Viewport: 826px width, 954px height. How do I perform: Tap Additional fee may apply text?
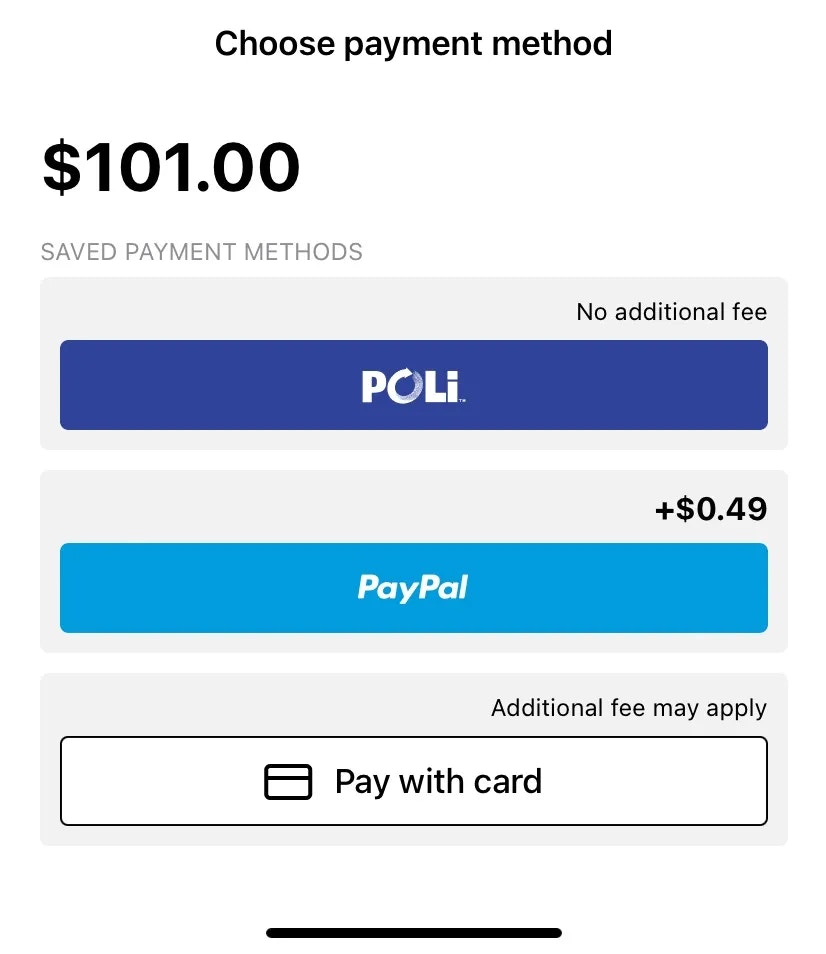[x=629, y=708]
